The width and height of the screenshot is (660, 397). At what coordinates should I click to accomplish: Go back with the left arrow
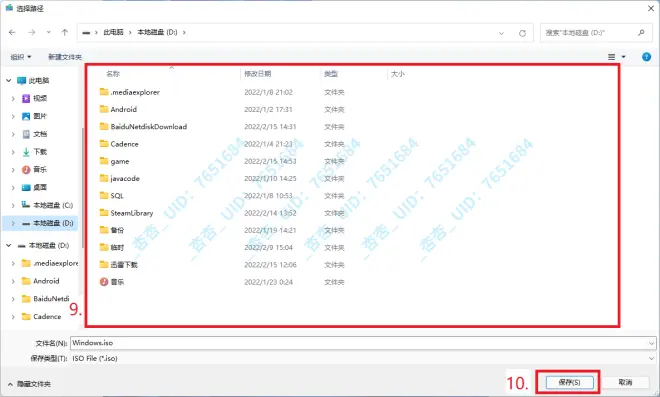click(12, 32)
